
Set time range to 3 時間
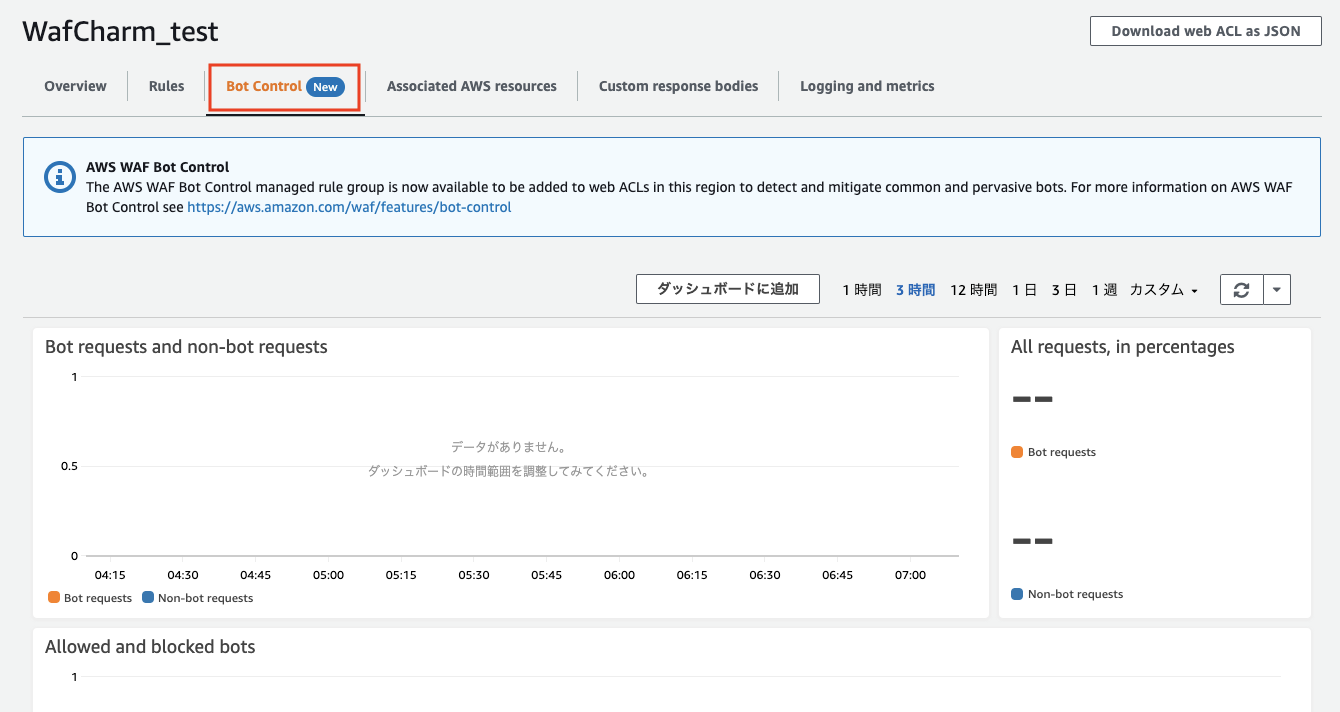click(915, 290)
